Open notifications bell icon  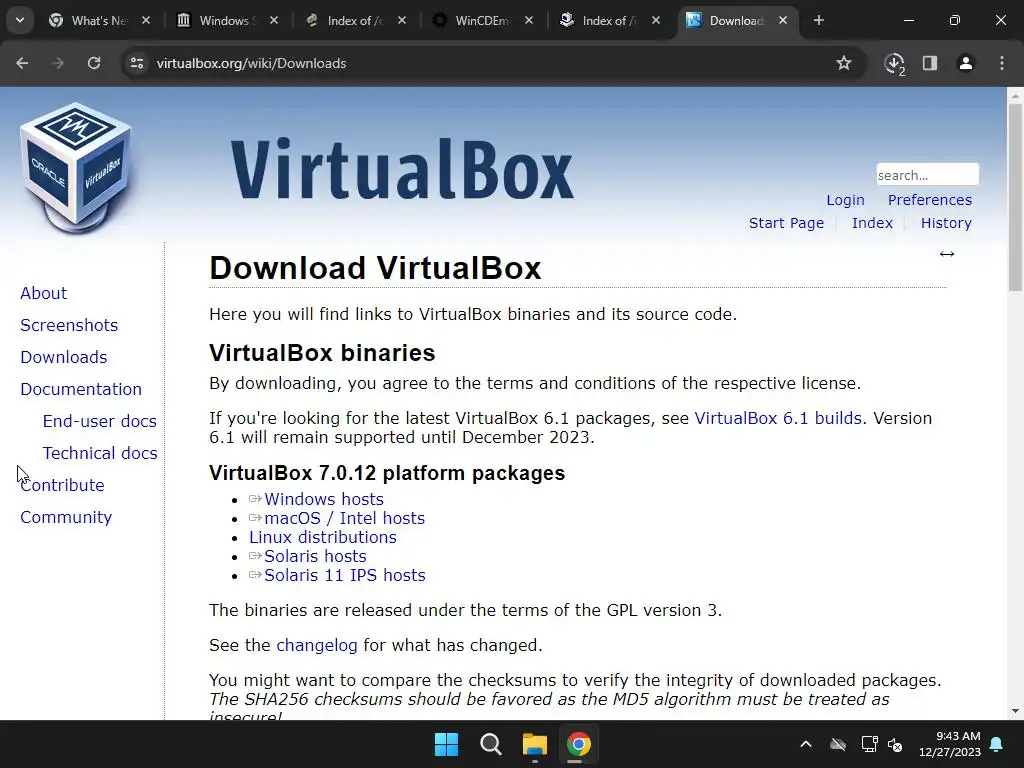[997, 744]
